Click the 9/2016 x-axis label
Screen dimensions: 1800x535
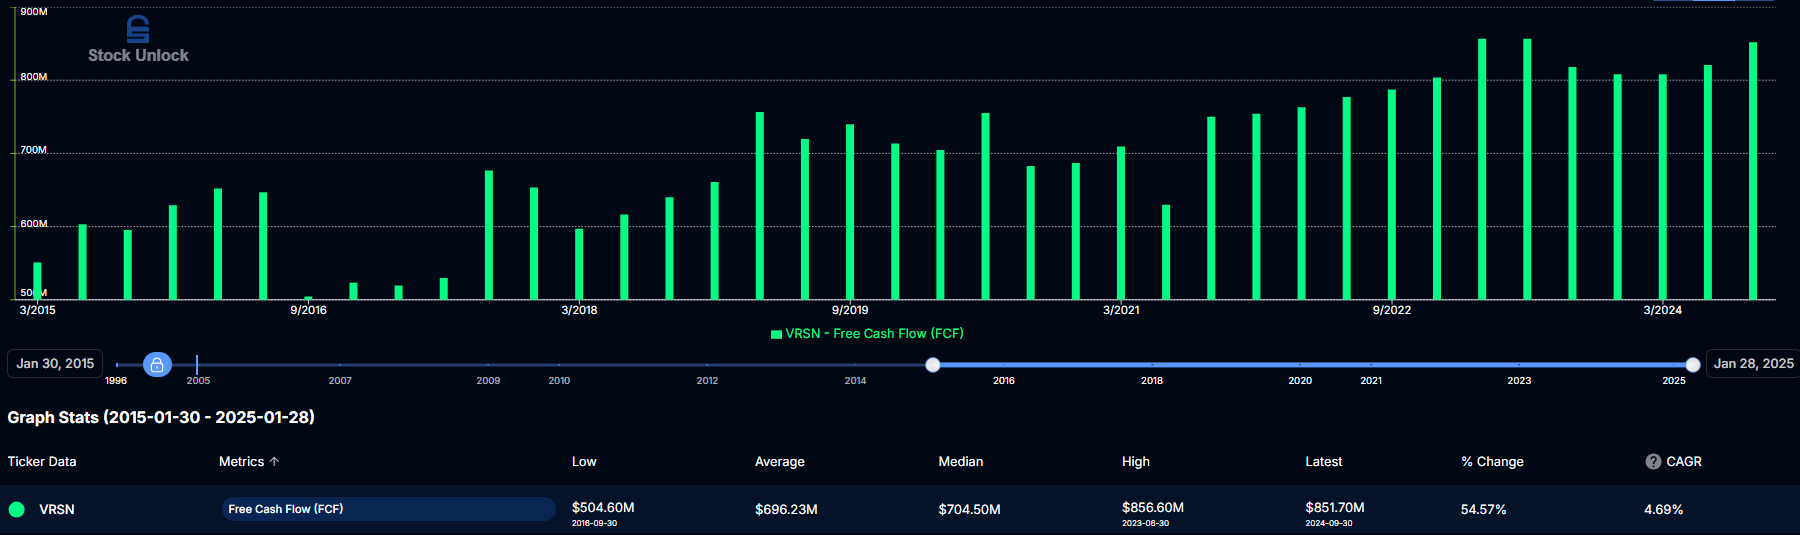click(x=308, y=310)
